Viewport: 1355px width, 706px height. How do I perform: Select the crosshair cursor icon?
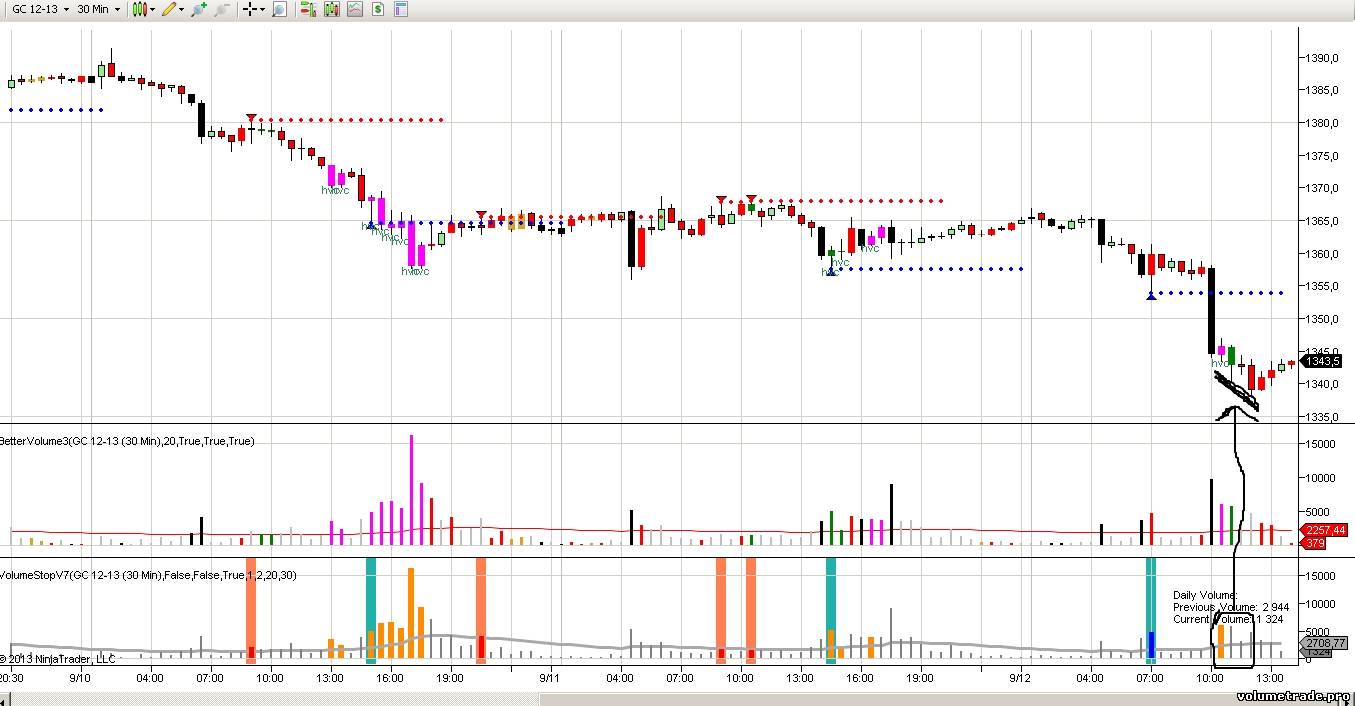point(250,9)
